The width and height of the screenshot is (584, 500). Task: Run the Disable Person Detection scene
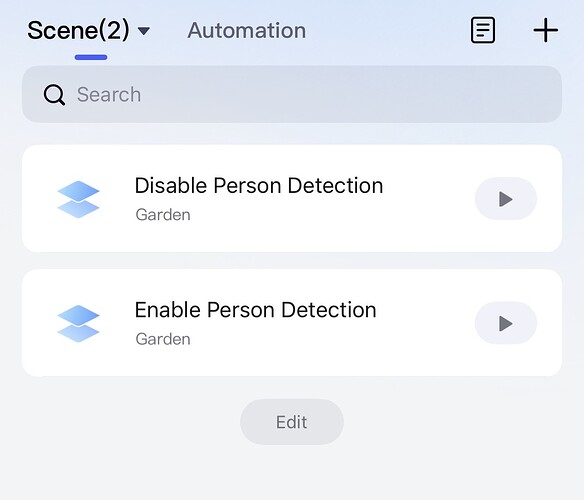506,199
